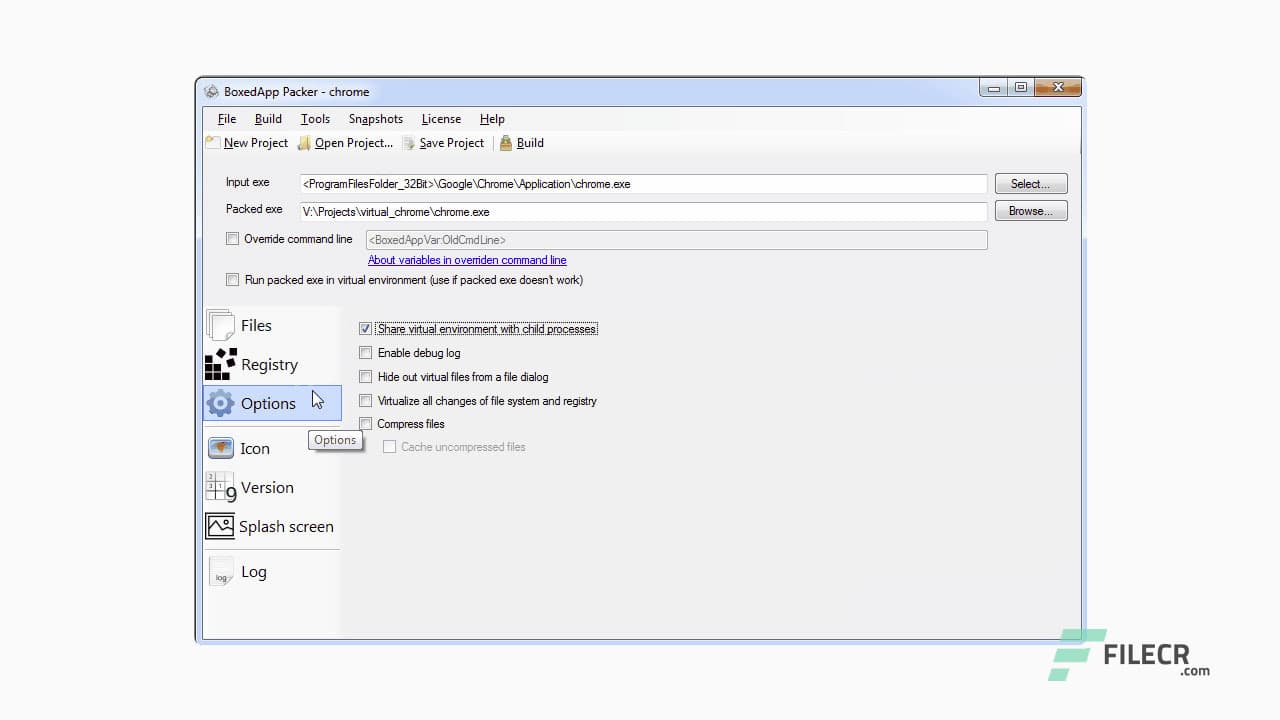Open the Build menu
The height and width of the screenshot is (720, 1280).
click(x=268, y=119)
